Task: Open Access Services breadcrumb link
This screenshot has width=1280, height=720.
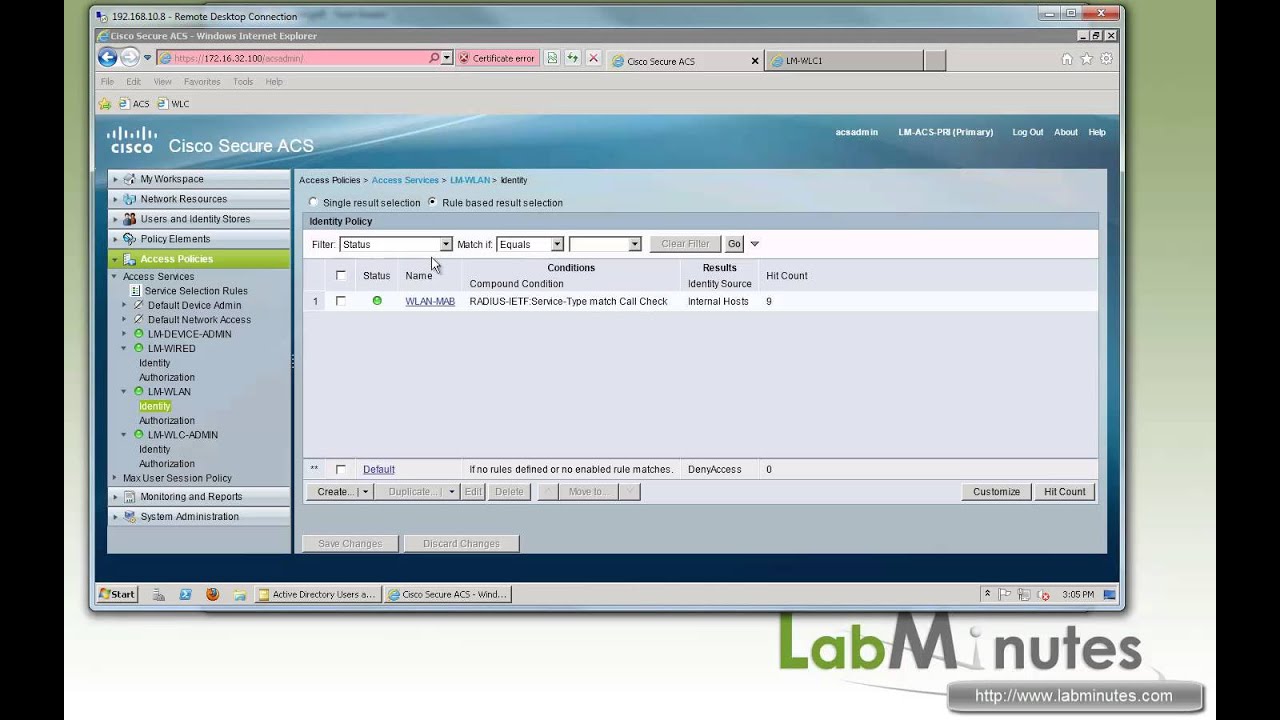Action: click(x=405, y=180)
